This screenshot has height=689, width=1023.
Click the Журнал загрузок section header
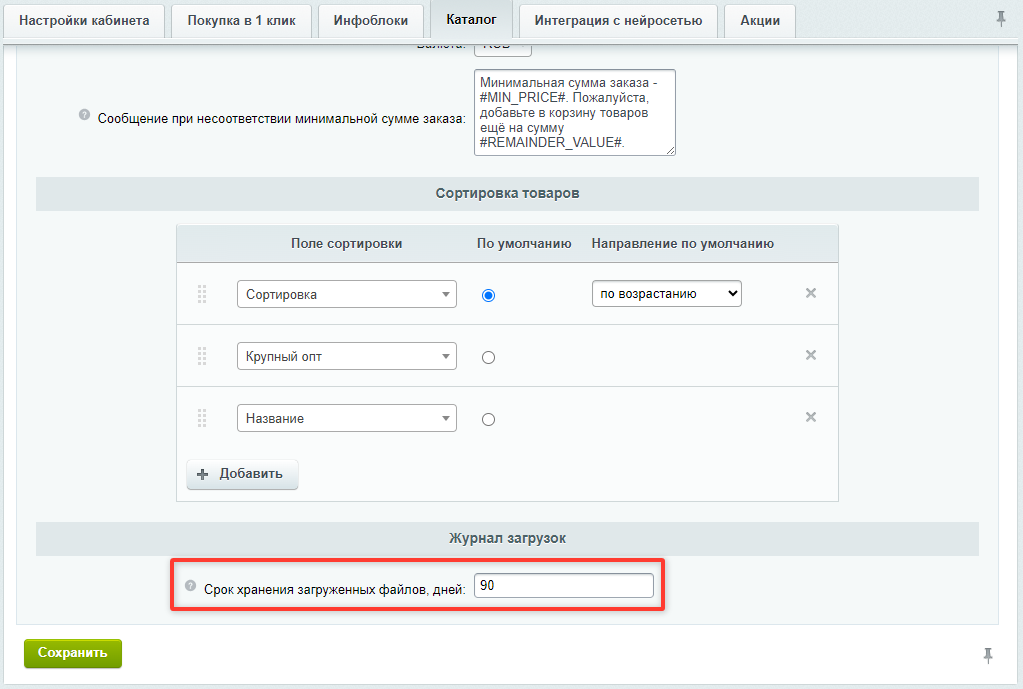[508, 538]
